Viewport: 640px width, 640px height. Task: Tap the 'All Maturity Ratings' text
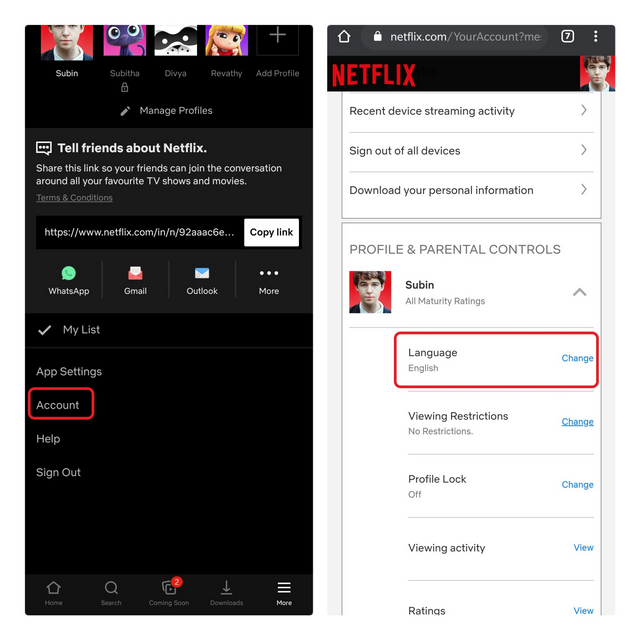click(445, 301)
